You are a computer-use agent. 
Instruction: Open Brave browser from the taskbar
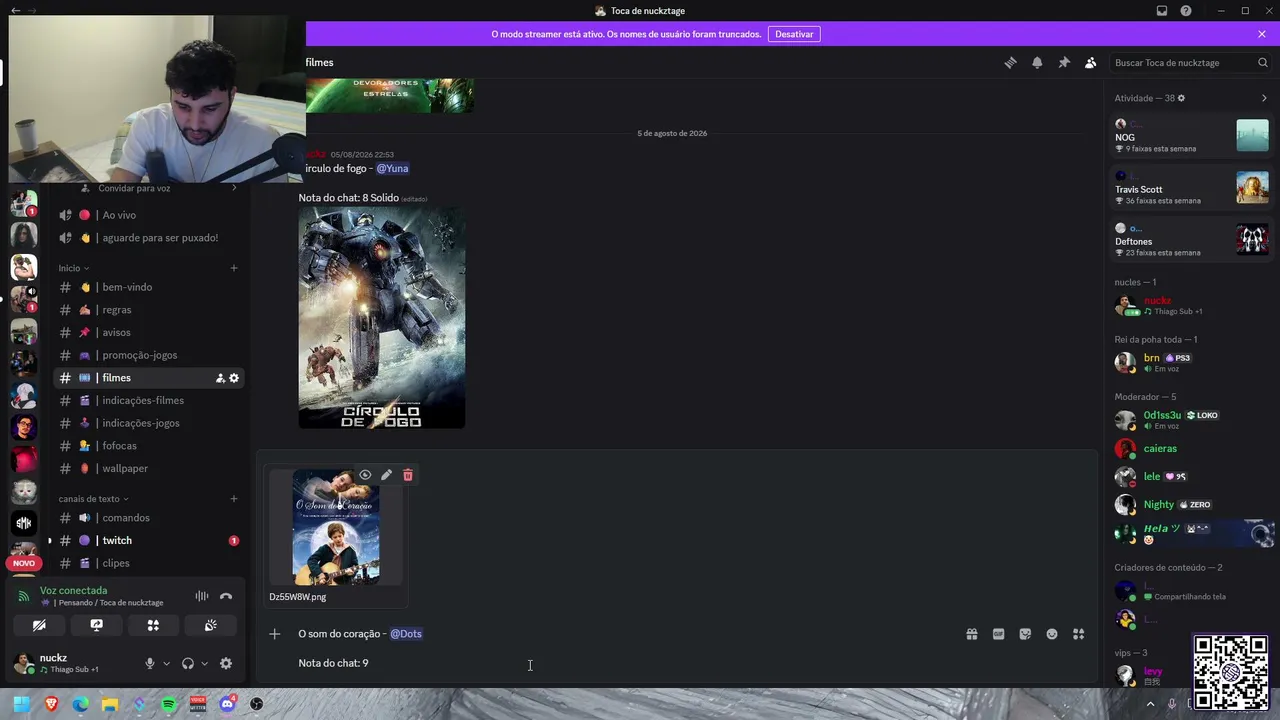51,704
